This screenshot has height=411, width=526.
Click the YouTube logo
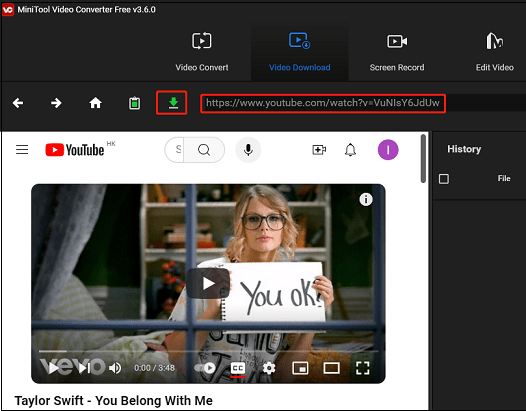point(75,150)
